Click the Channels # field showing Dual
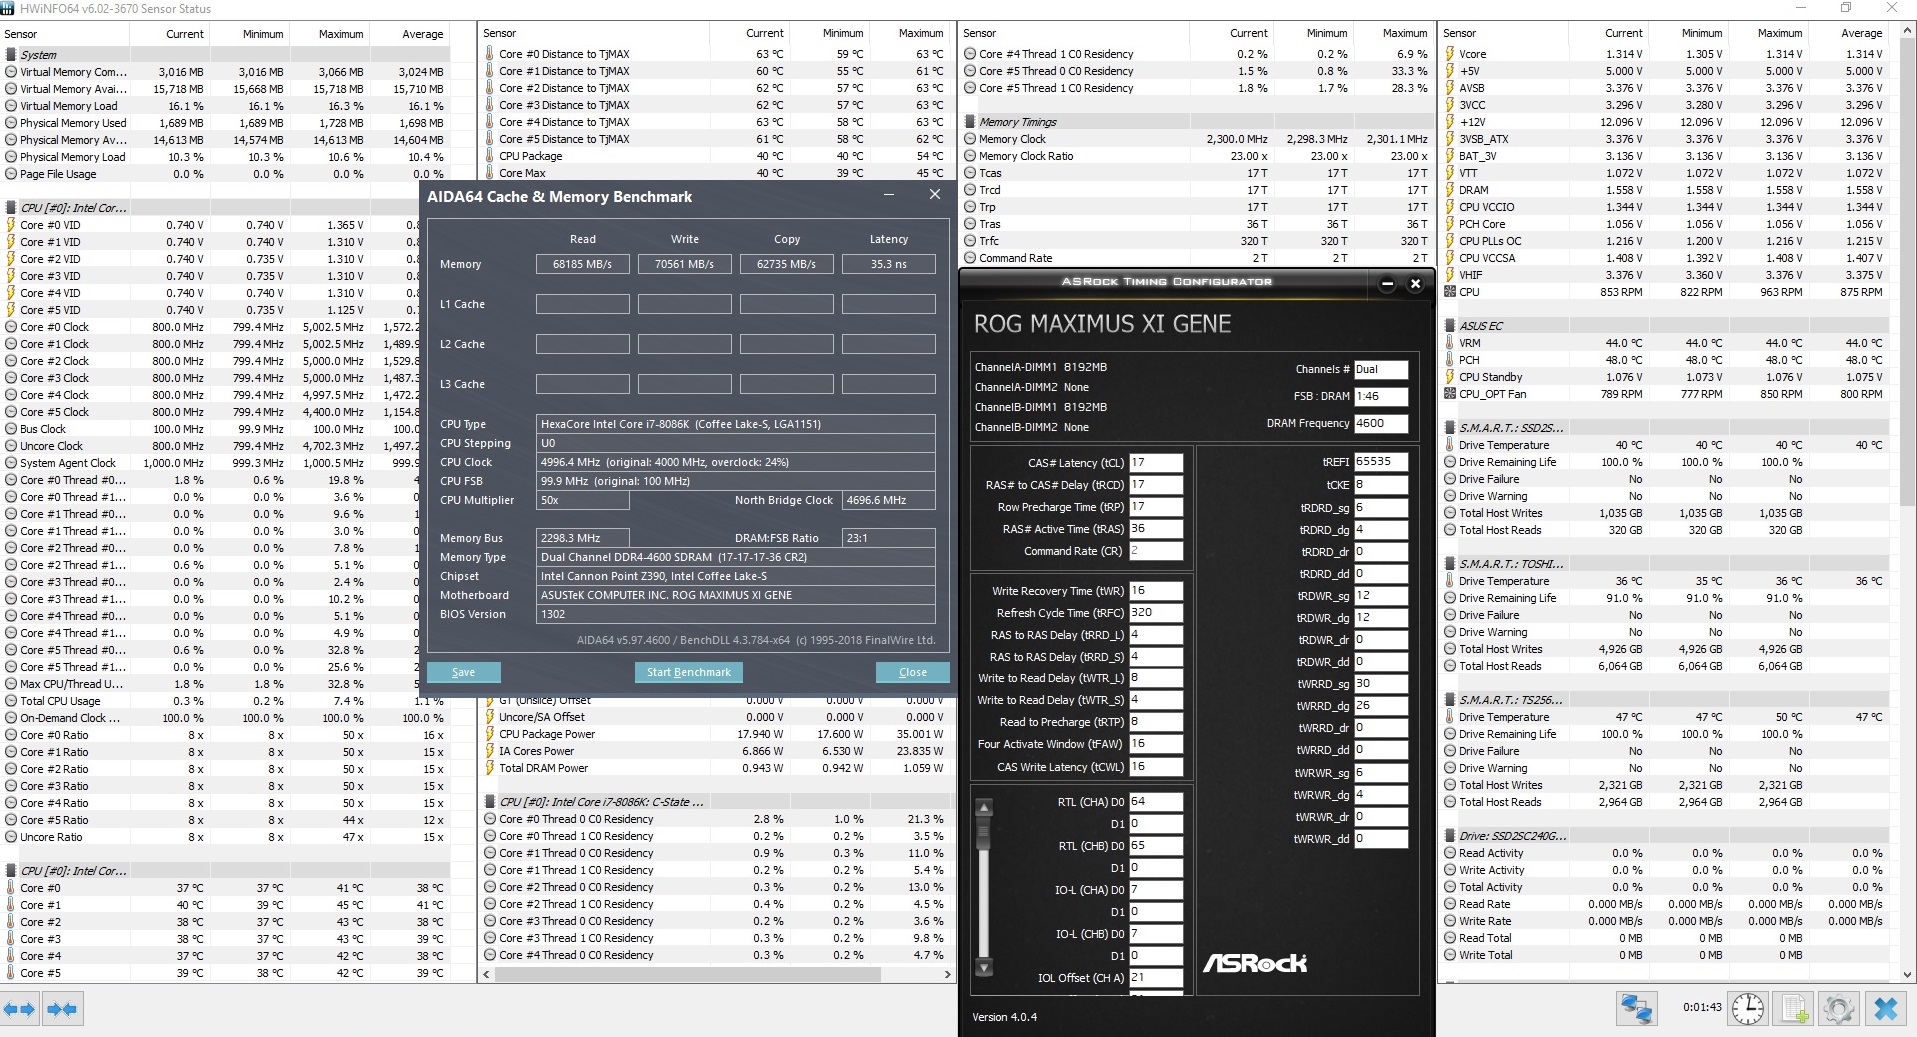1917x1037 pixels. coord(1381,369)
